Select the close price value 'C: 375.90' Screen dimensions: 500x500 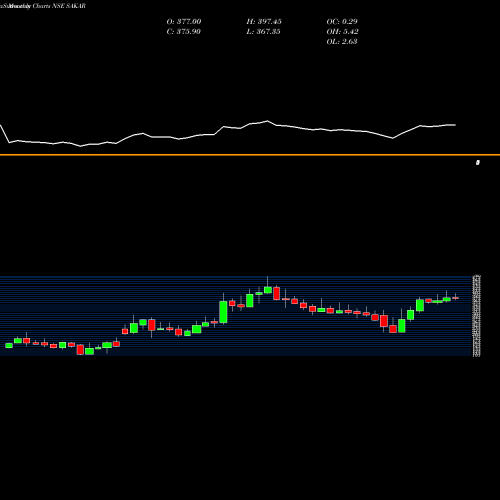pos(183,31)
